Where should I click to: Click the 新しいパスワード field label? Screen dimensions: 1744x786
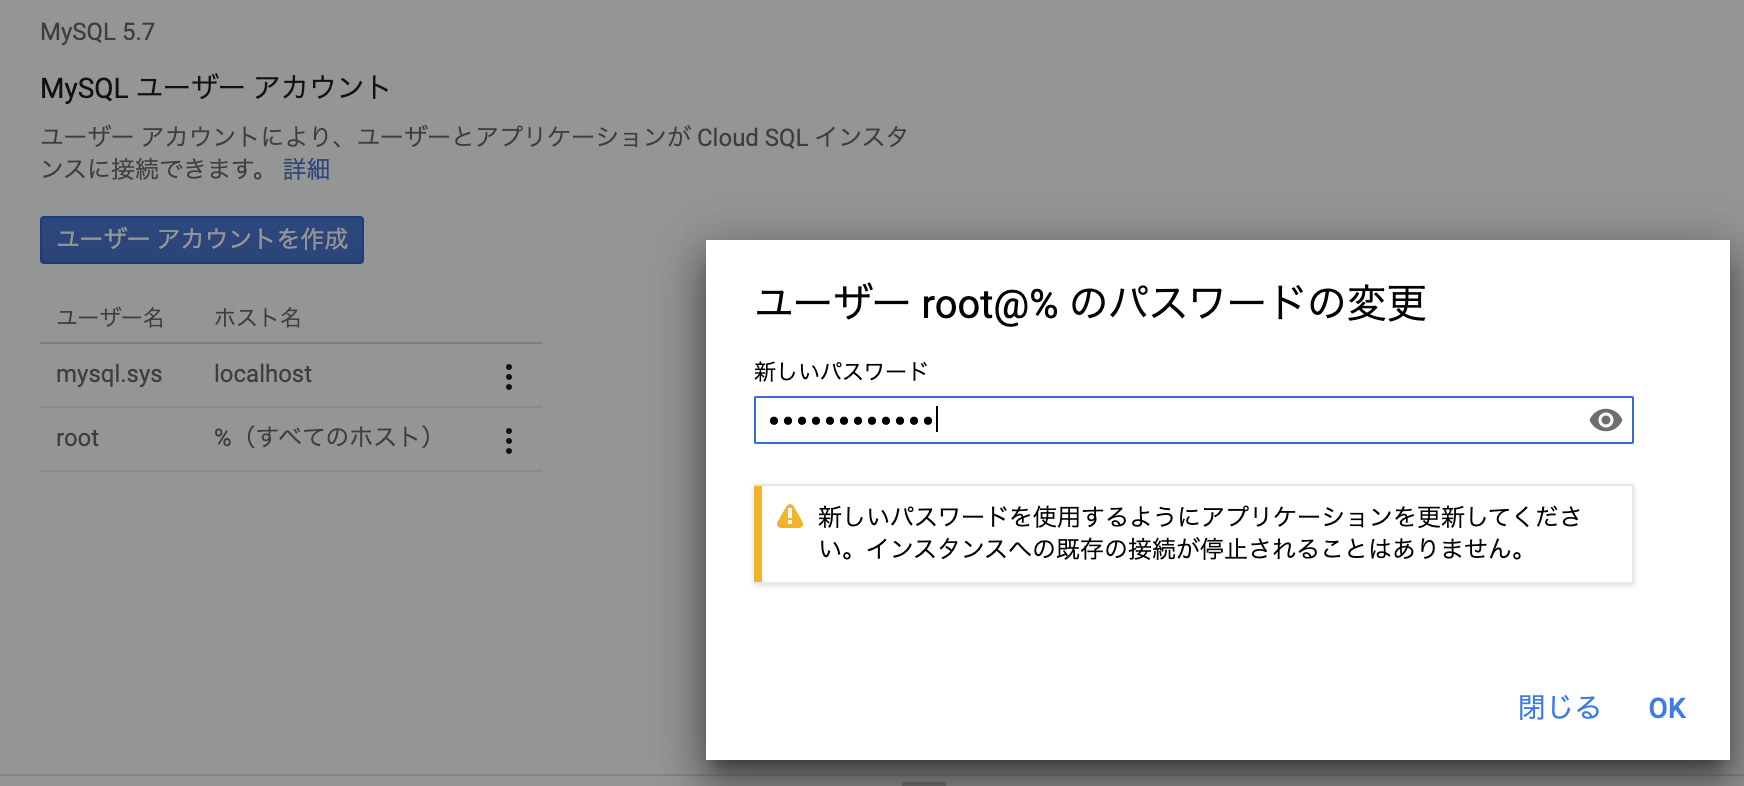click(x=841, y=371)
